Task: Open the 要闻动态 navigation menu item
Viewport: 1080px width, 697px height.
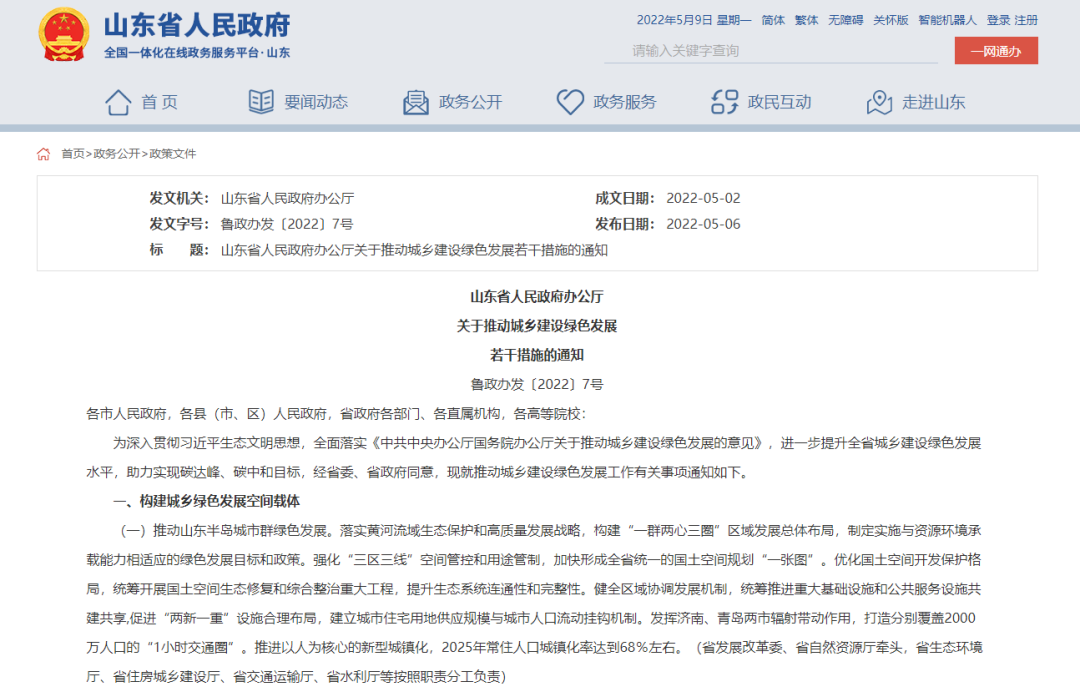Action: click(x=316, y=102)
